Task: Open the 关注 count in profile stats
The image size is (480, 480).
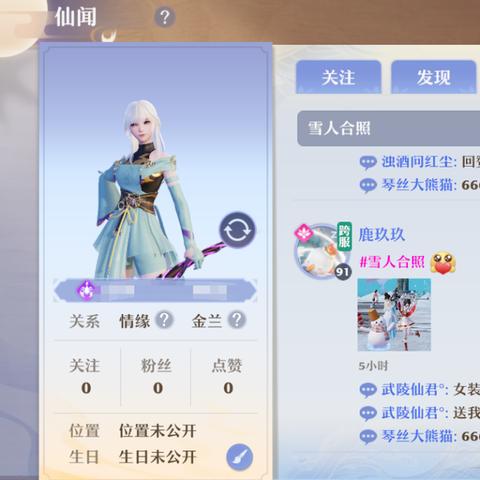Action: tap(85, 377)
